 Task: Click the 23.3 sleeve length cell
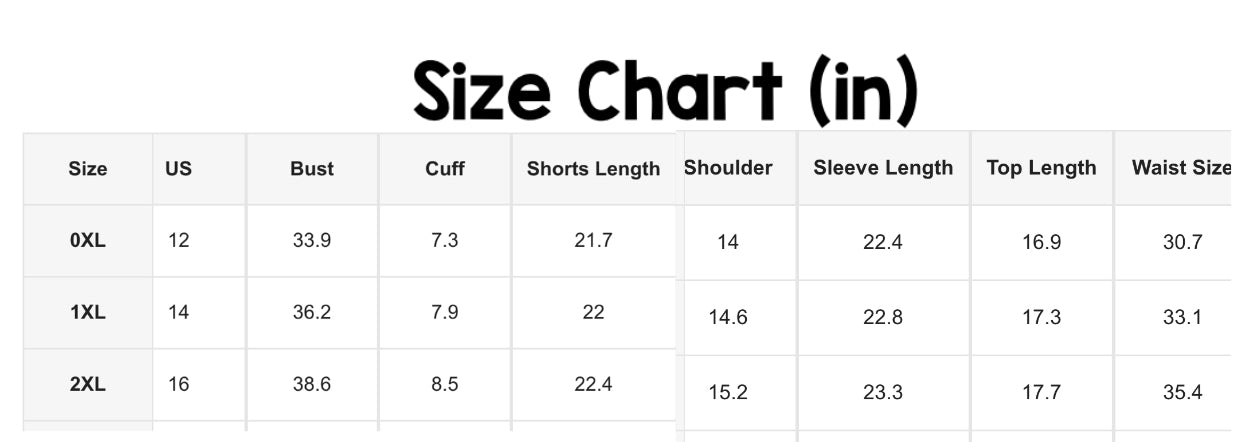(x=883, y=392)
